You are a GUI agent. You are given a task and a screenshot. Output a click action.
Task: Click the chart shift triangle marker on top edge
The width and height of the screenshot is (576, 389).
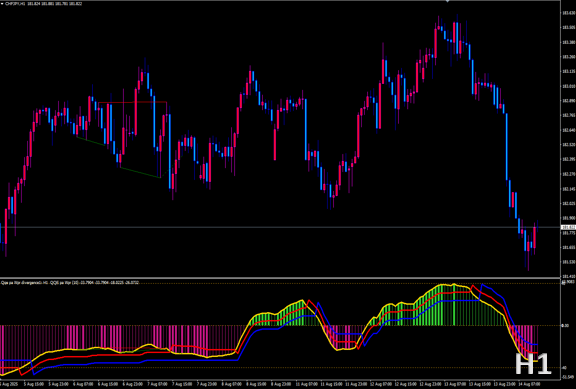click(447, 1)
